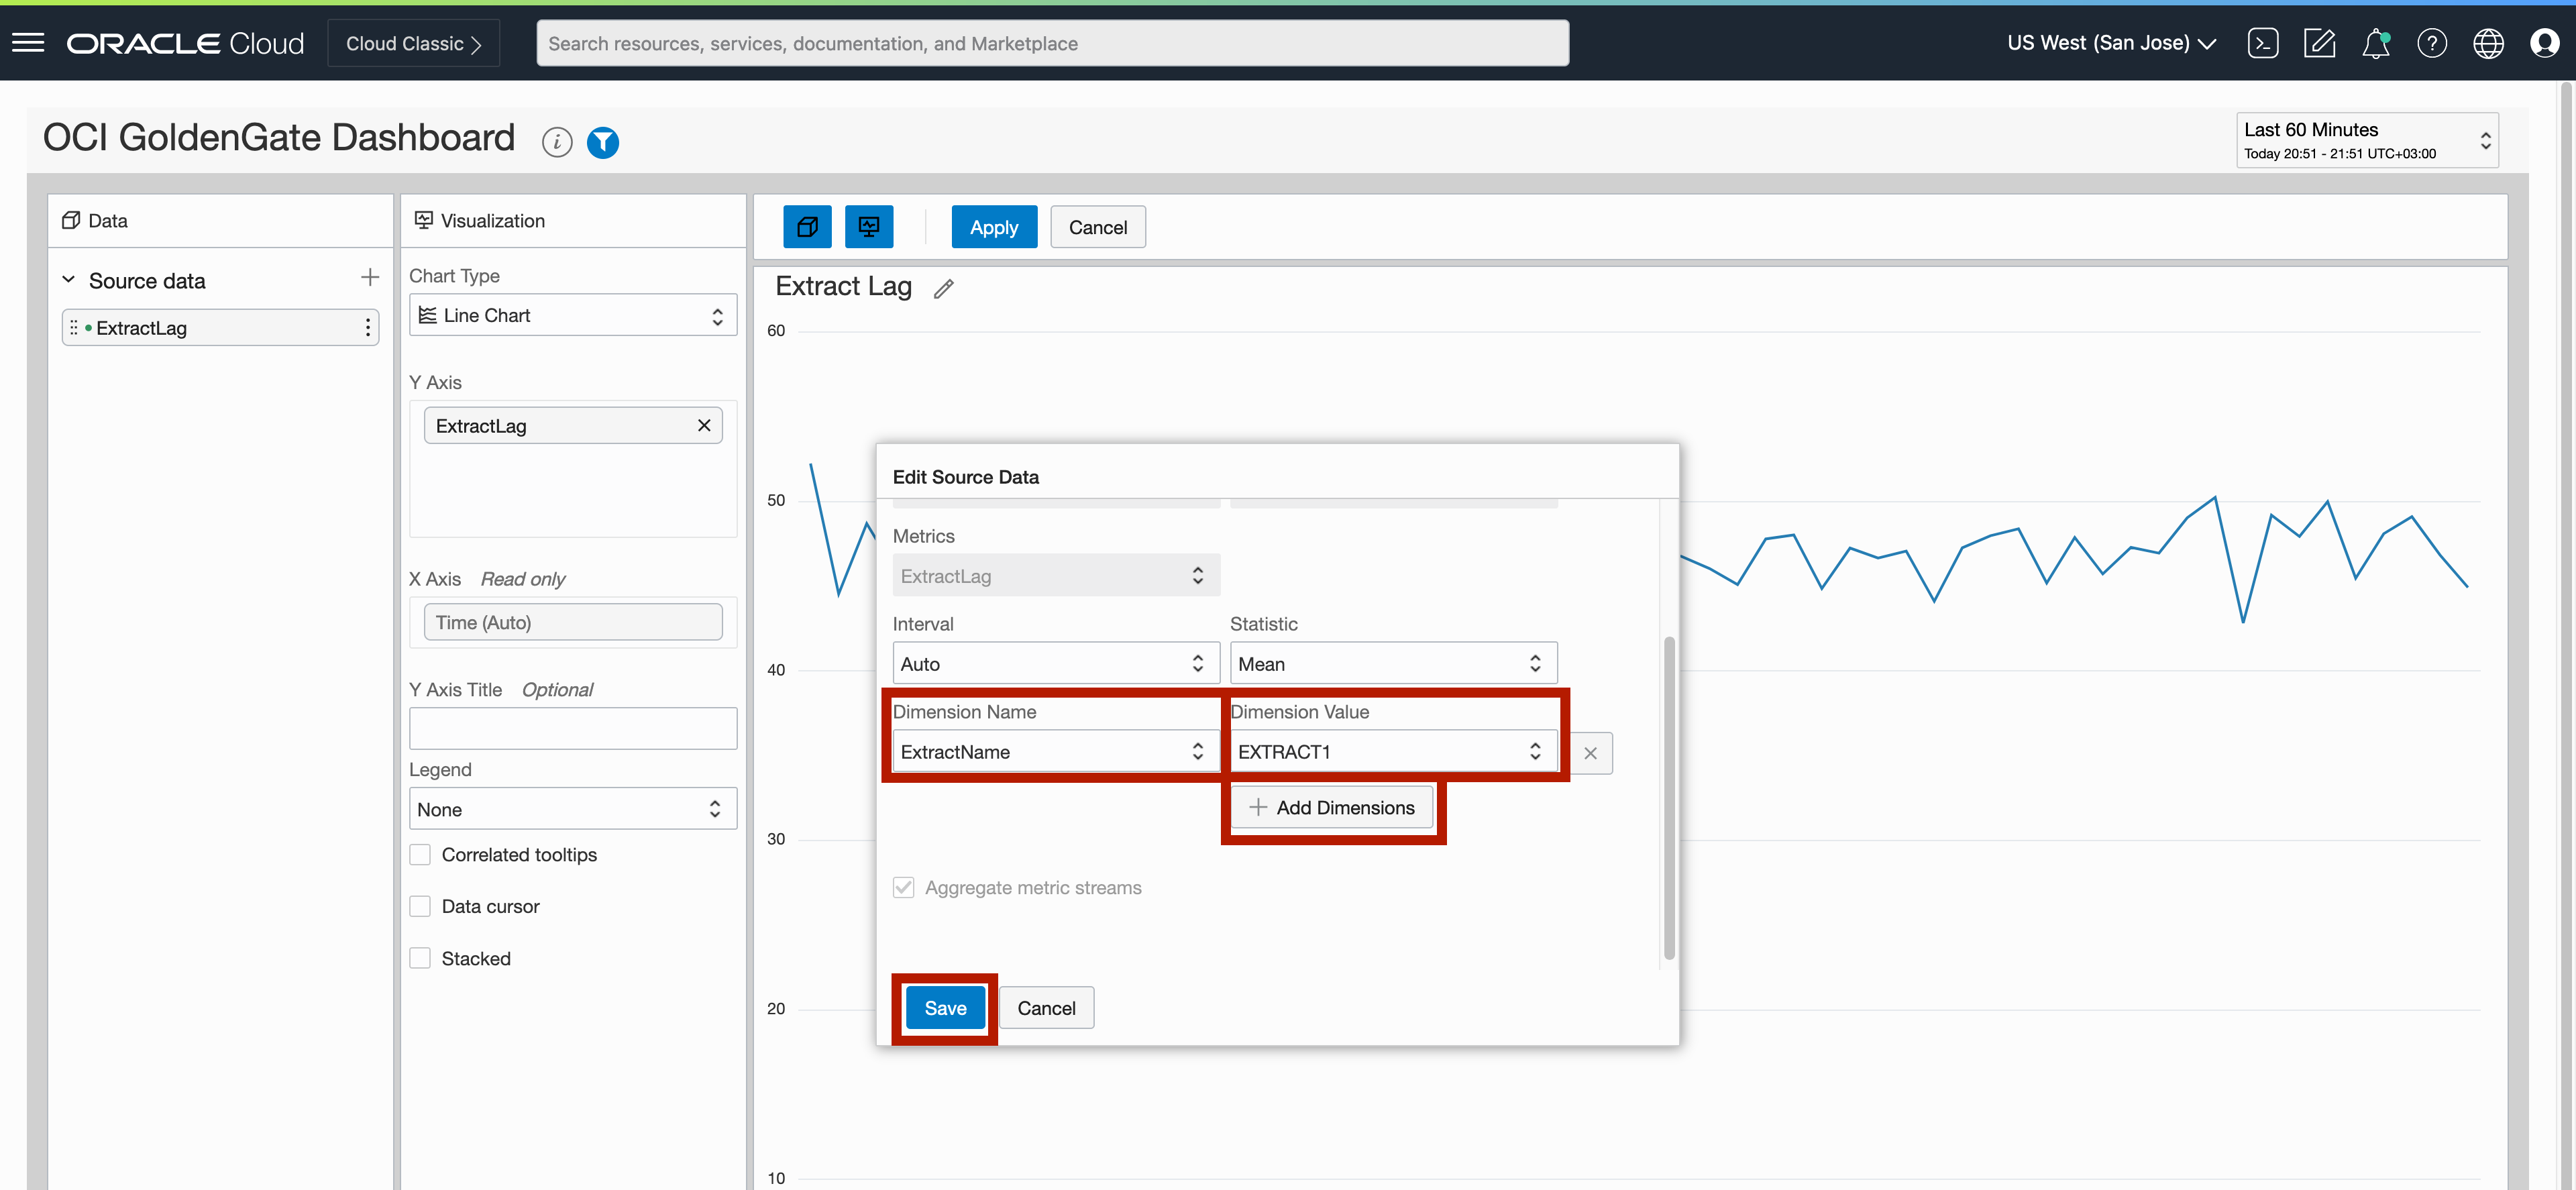Open the Chart Type Line Chart dropdown

[x=572, y=315]
